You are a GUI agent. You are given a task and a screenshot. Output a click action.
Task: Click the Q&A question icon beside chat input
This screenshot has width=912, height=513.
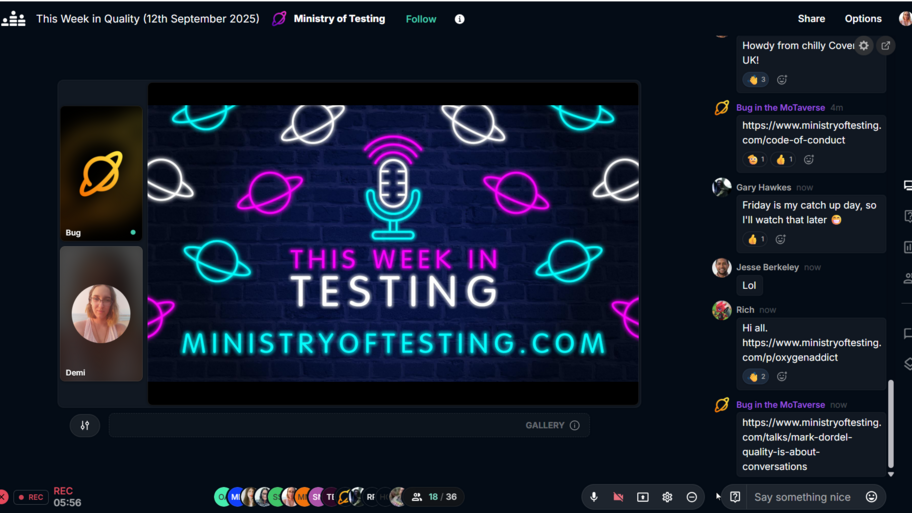pos(735,497)
